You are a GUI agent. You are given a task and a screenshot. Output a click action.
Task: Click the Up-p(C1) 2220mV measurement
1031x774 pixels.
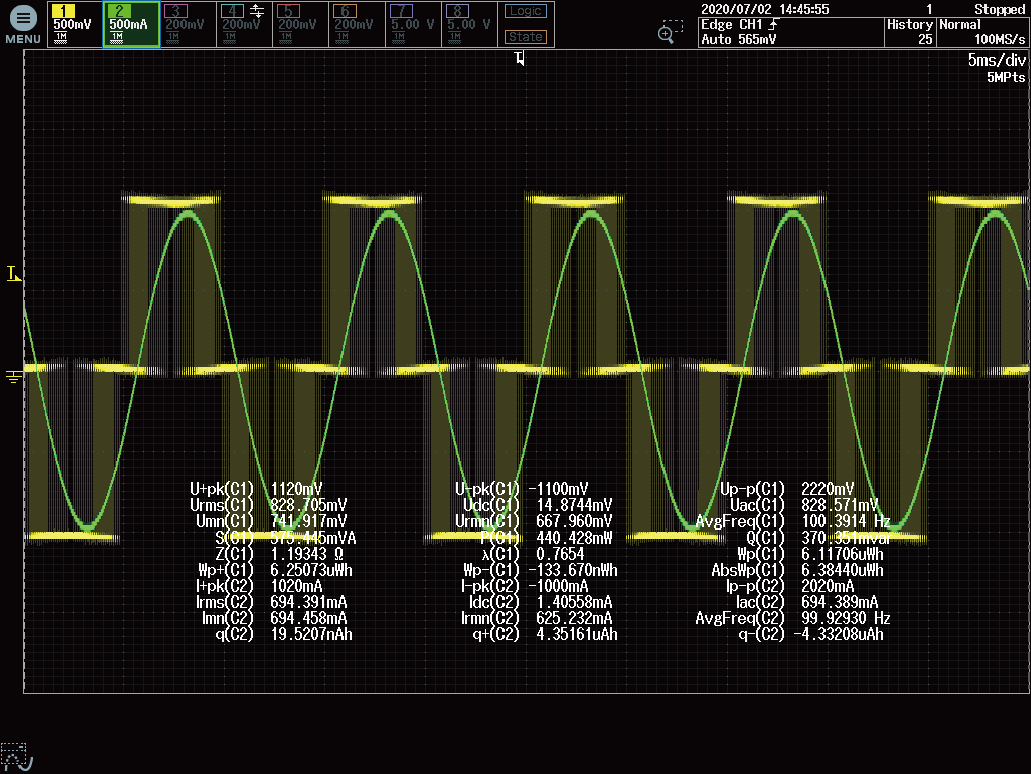pos(787,489)
